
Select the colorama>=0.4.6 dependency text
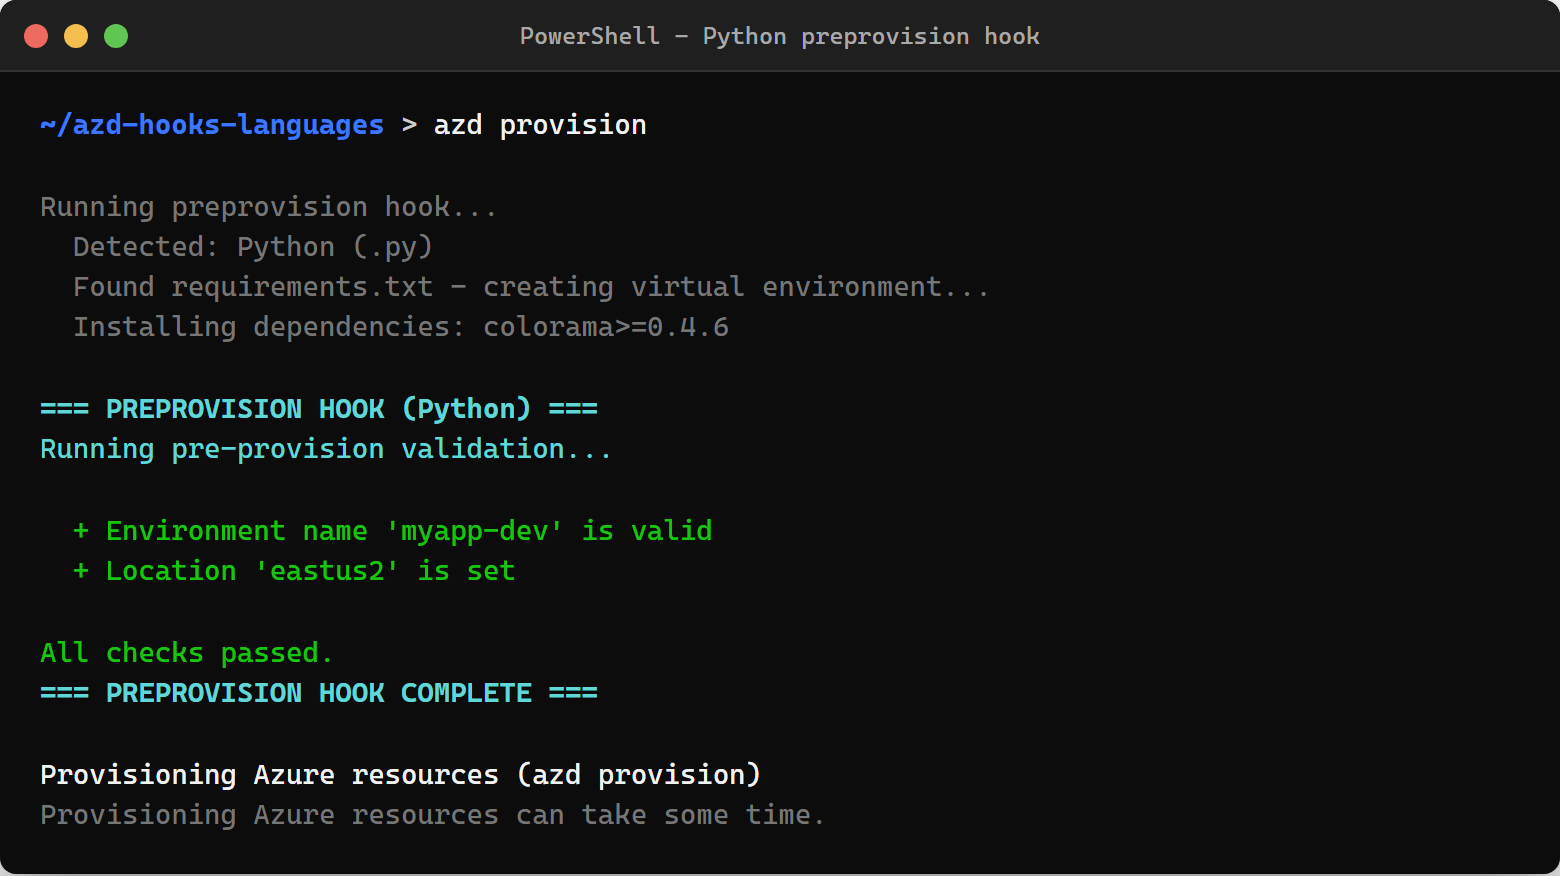(x=606, y=326)
